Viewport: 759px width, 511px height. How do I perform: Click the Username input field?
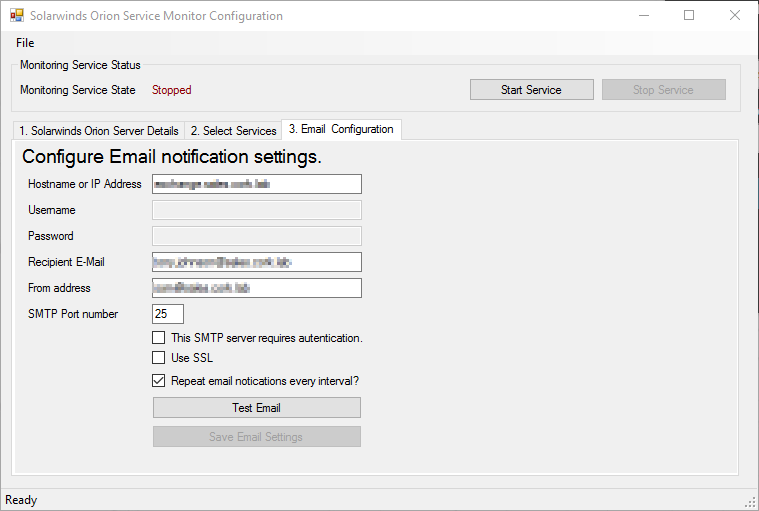pos(257,210)
